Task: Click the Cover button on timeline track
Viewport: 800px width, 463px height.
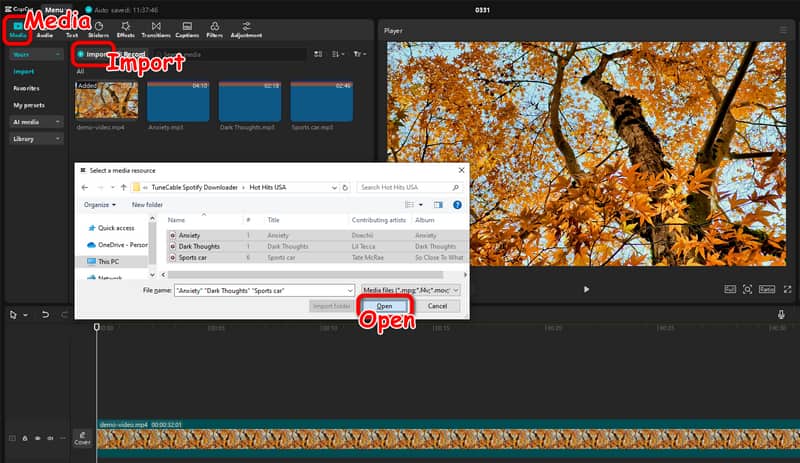Action: 82,438
